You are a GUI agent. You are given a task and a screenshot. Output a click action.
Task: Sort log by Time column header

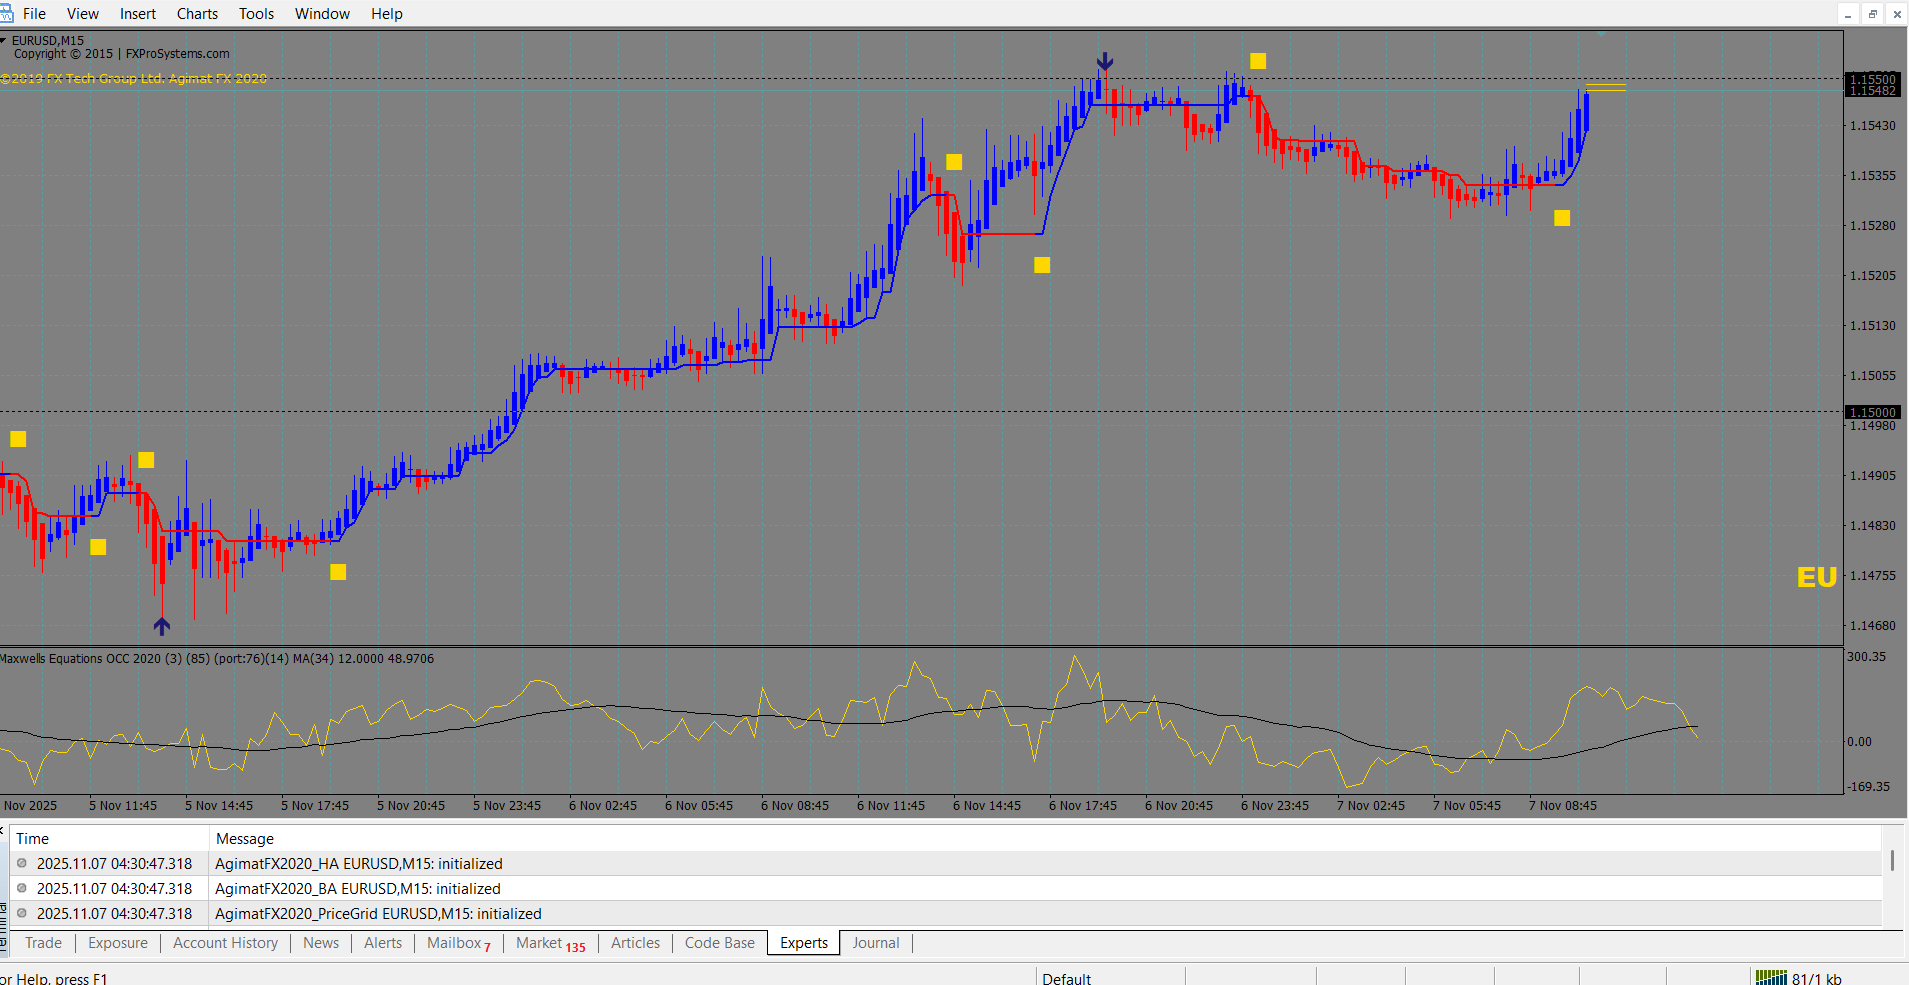(x=32, y=839)
